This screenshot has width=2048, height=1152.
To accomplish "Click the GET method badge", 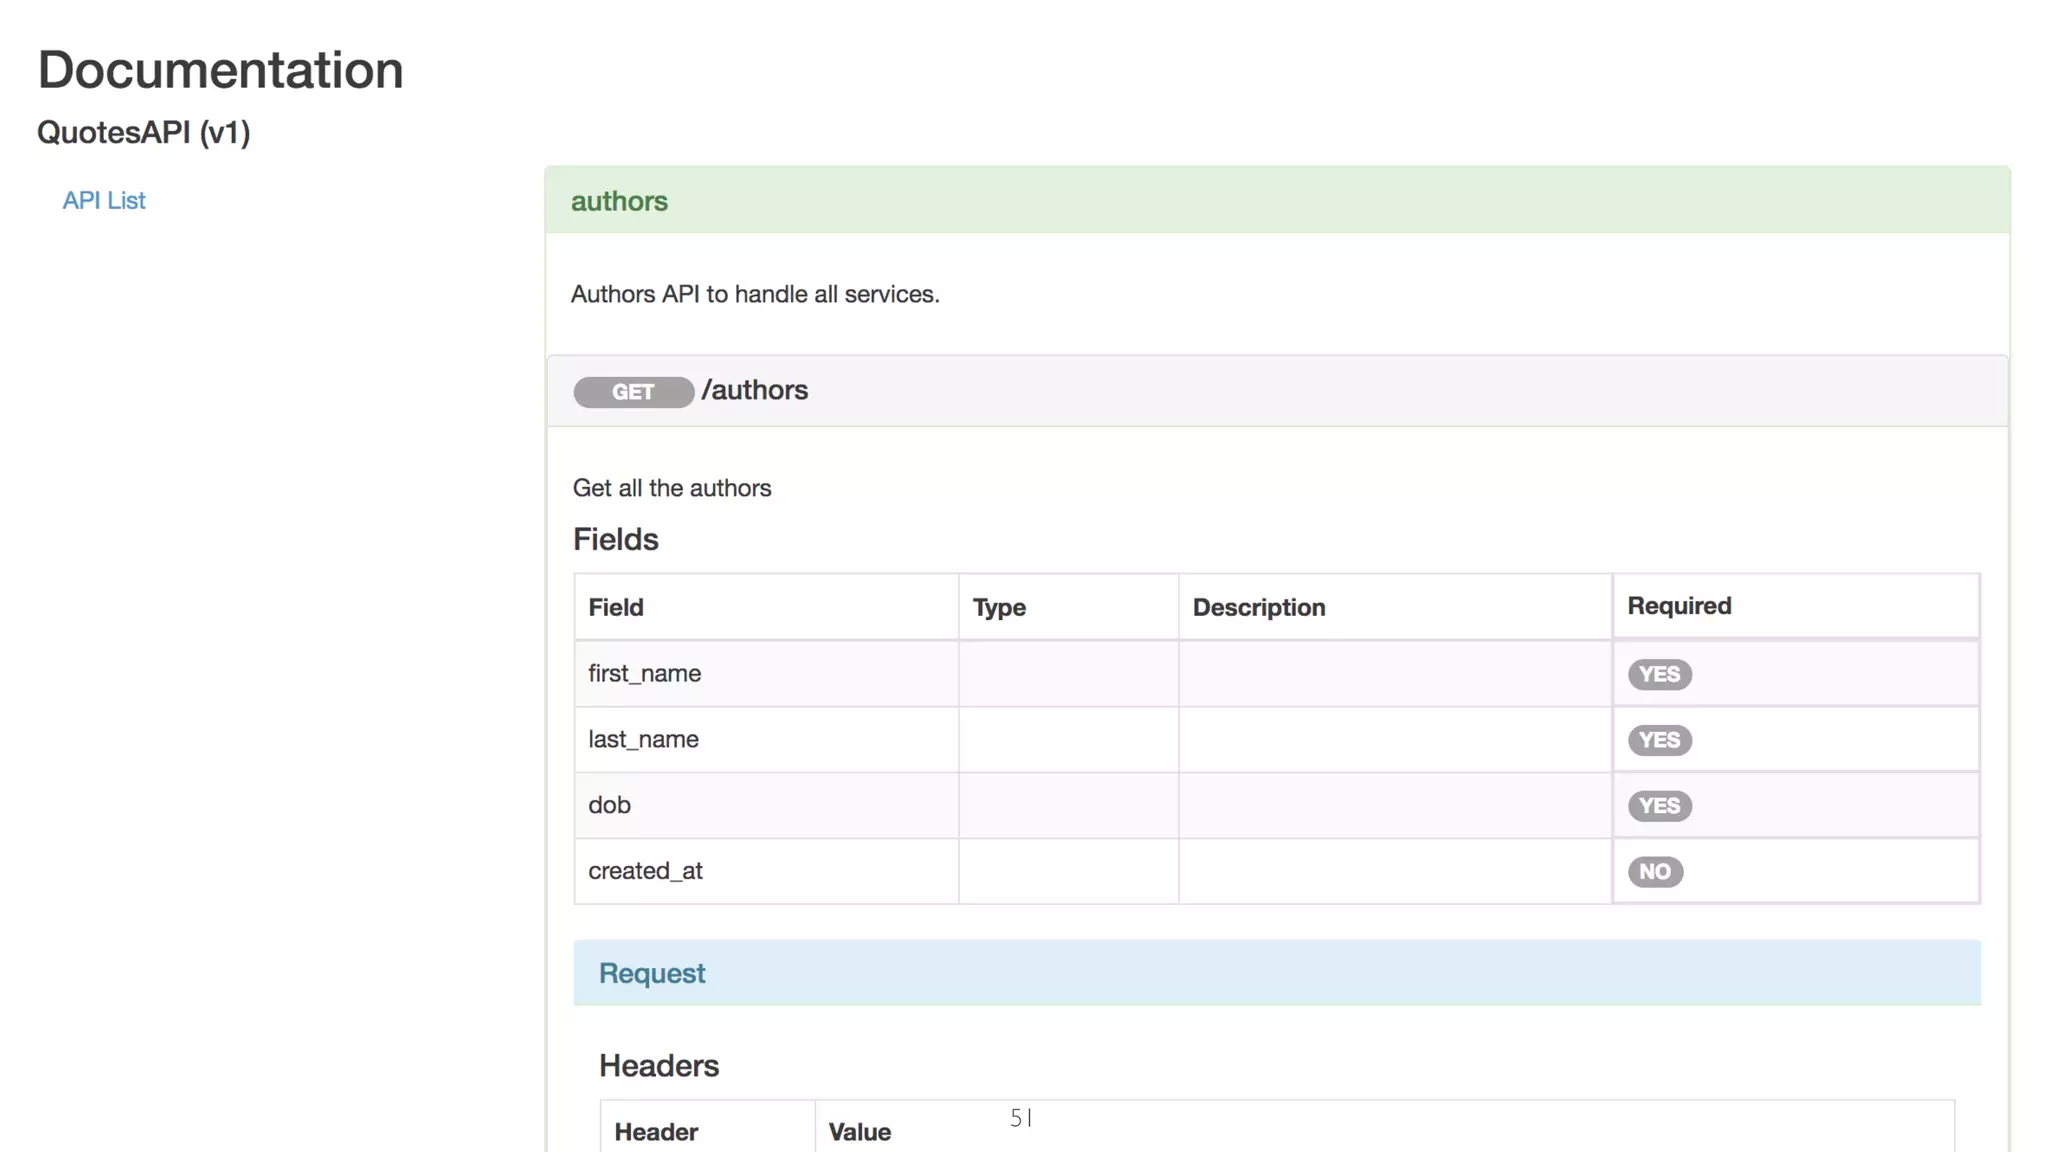I will 633,392.
